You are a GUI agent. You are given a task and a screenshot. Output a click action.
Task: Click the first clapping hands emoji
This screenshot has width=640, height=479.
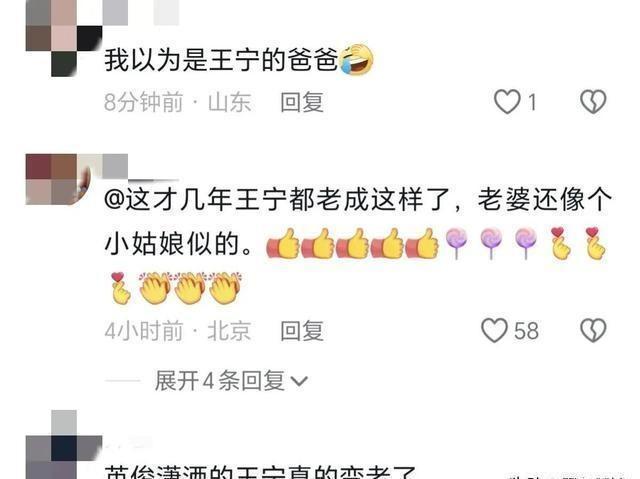pos(155,287)
